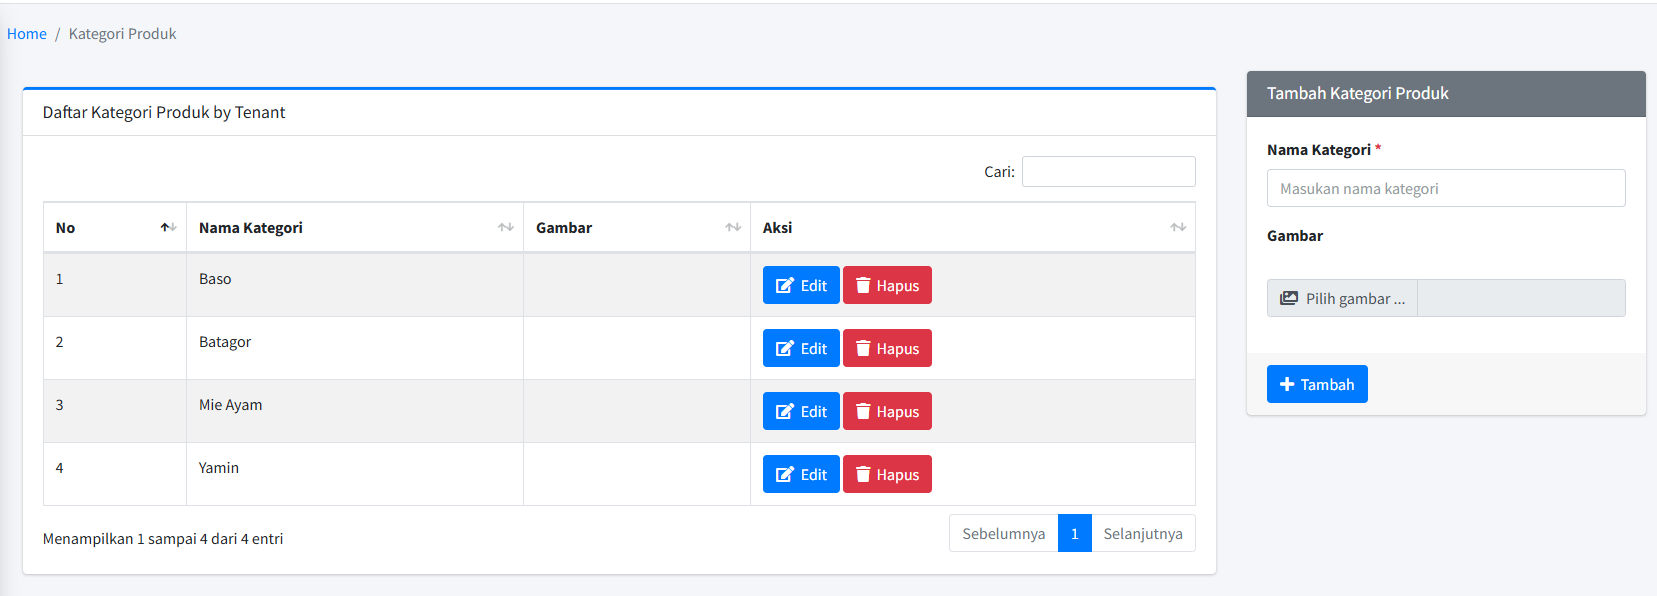Remove Mie Ayam using Hapus button
This screenshot has width=1657, height=596.
pos(887,411)
